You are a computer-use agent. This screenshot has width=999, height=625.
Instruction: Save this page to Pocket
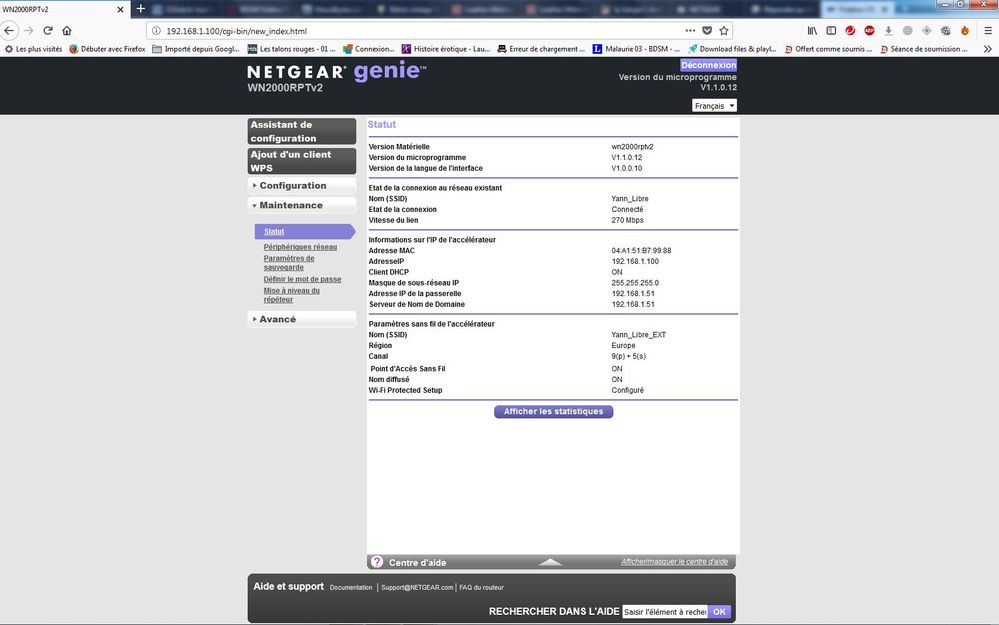(x=708, y=31)
